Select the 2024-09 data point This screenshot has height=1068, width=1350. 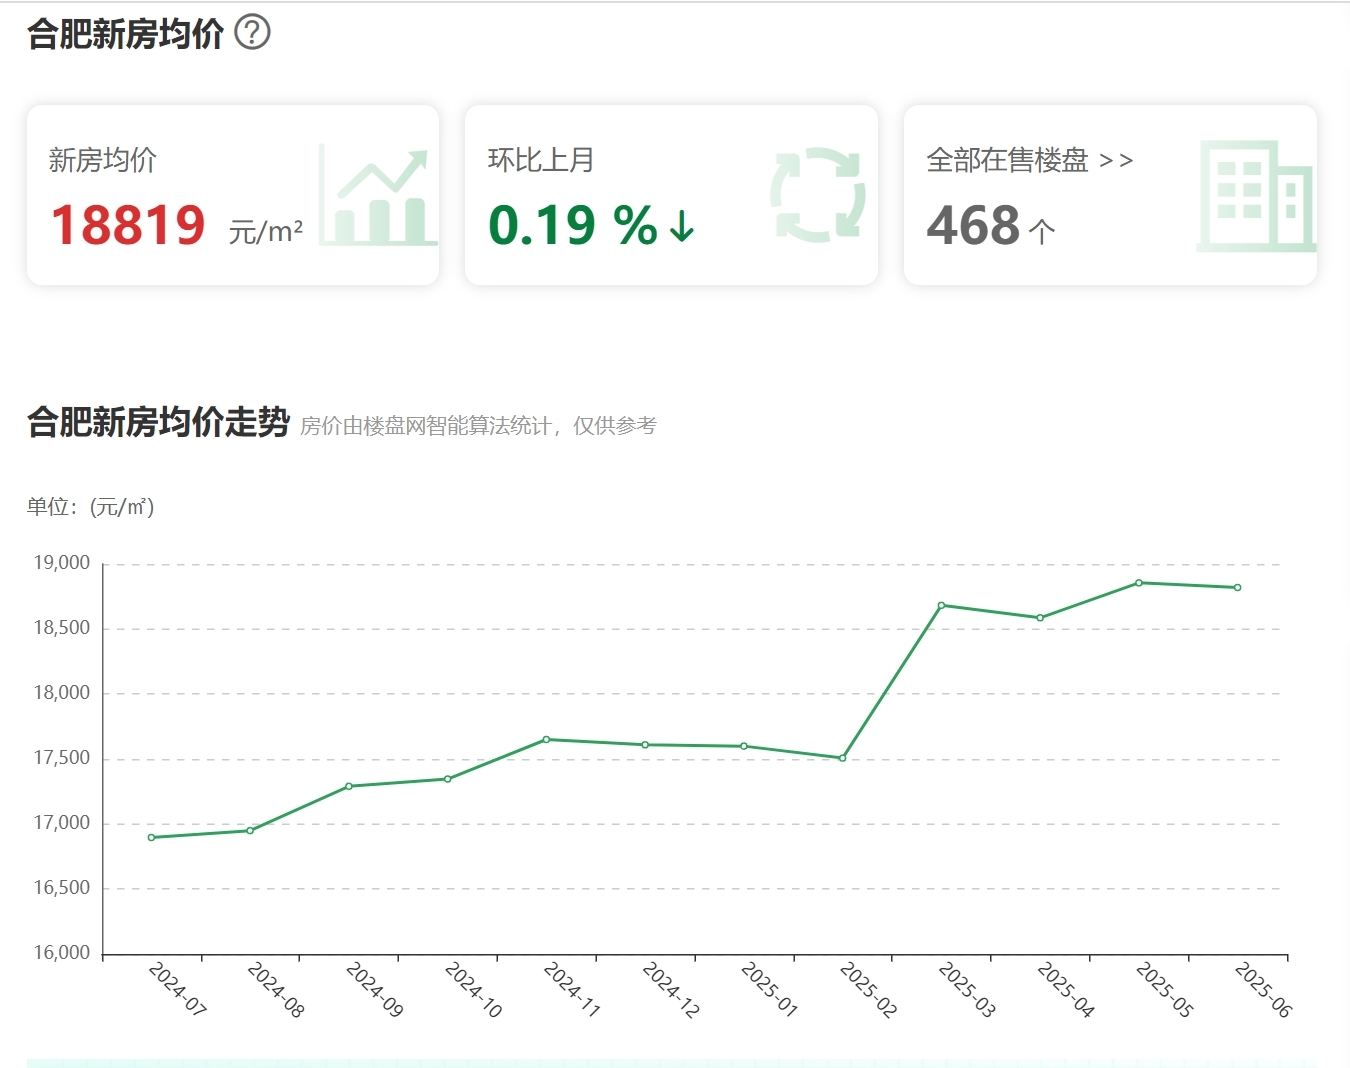349,786
